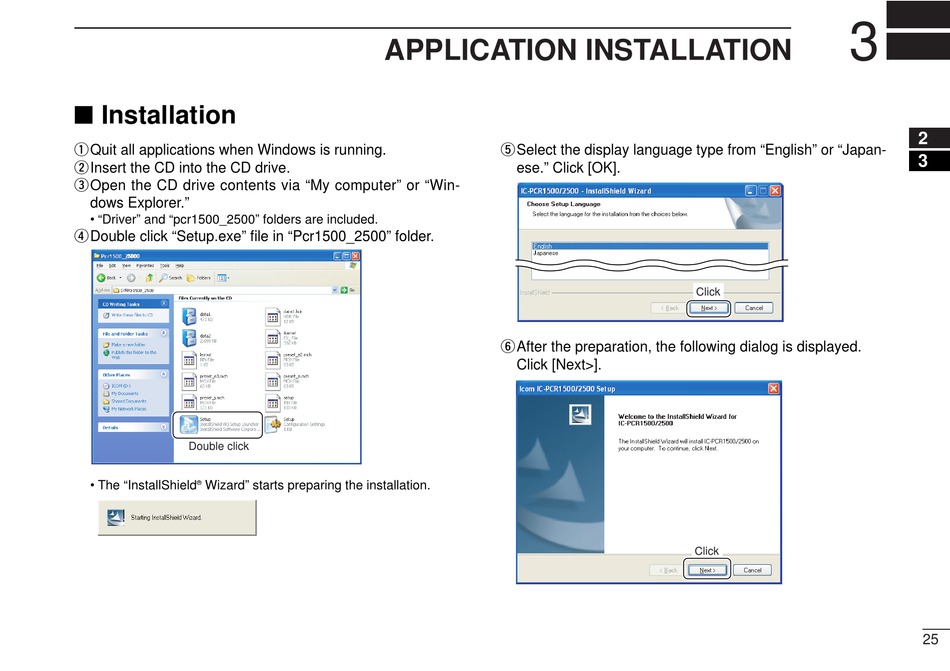Click Back in Choose Setup Language wizard
Screen dimensions: 950x671
(670, 308)
